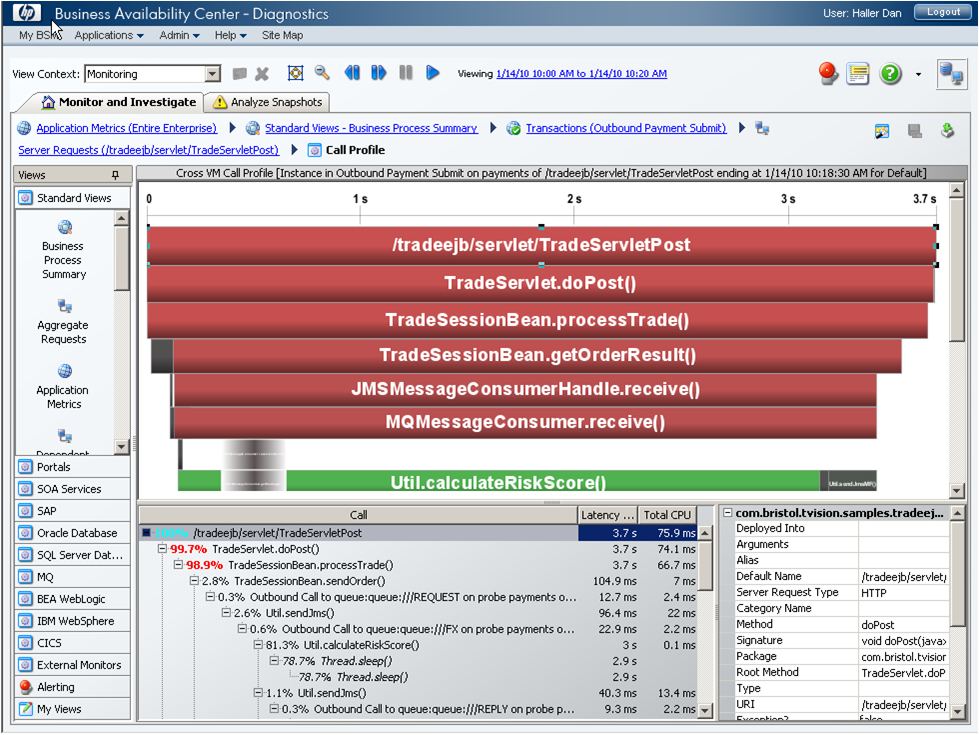Go to Site Map

pos(282,35)
